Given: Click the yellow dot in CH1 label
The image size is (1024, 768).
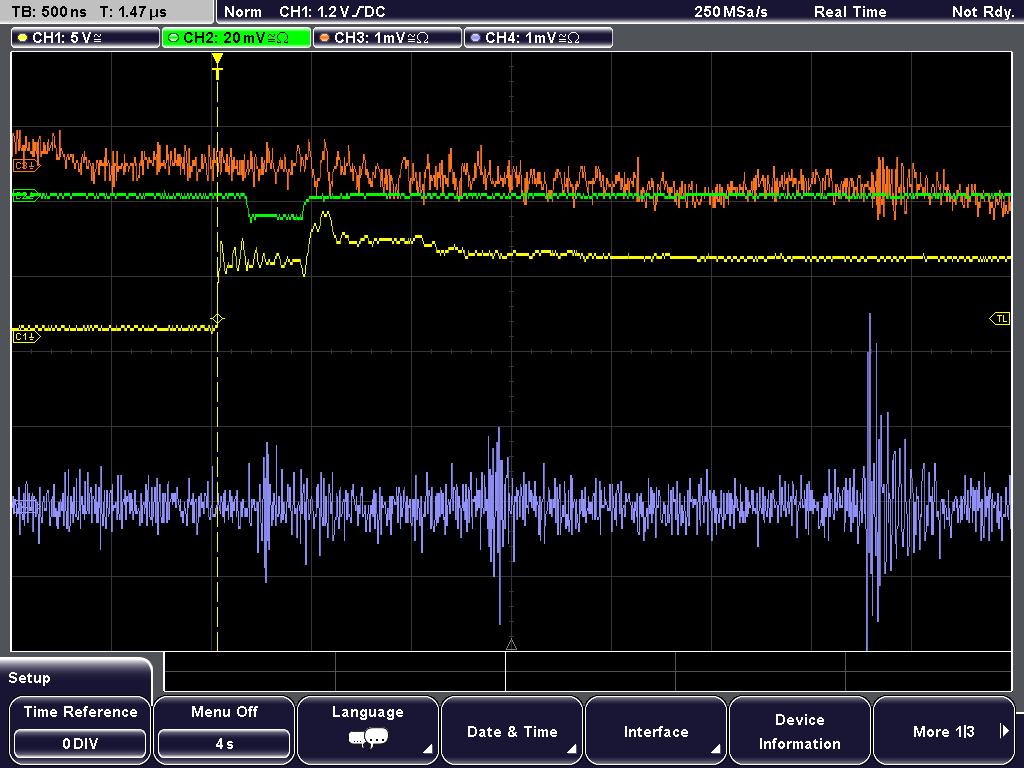Looking at the screenshot, I should pyautogui.click(x=22, y=38).
